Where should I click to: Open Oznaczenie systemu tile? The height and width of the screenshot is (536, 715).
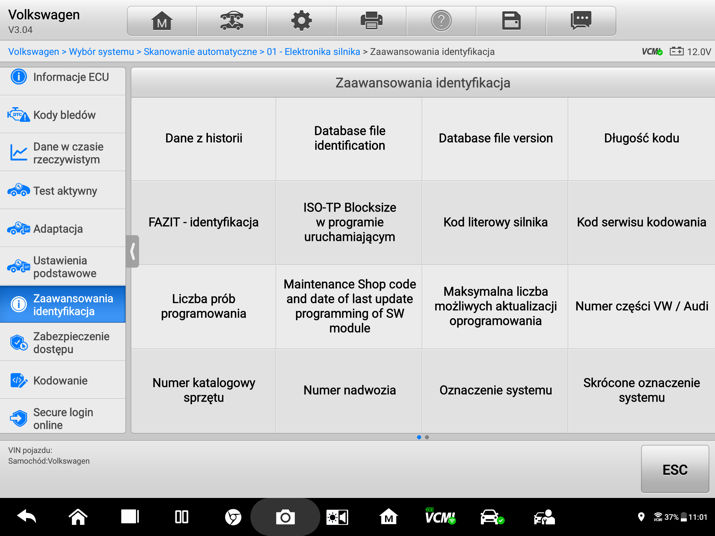[x=495, y=390]
